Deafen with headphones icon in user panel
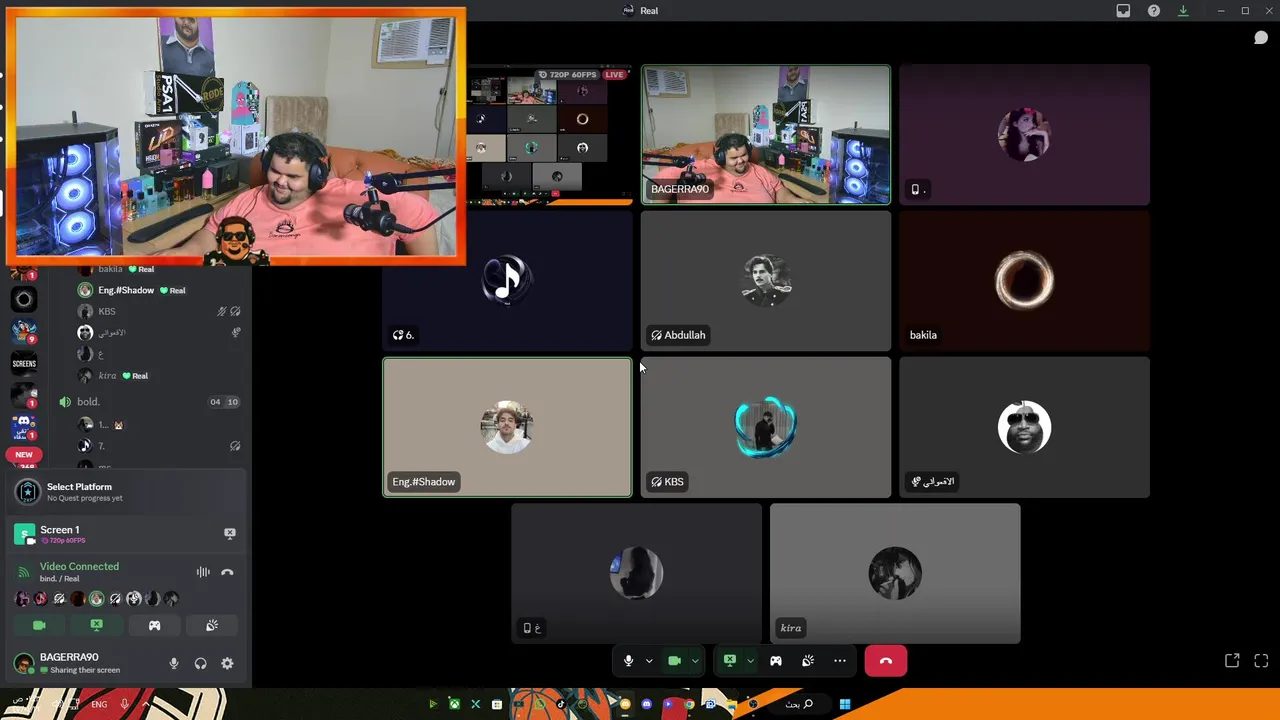The image size is (1280, 720). coord(201,663)
